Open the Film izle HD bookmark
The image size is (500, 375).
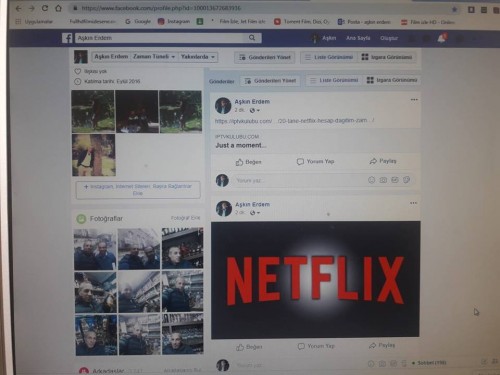[428, 22]
